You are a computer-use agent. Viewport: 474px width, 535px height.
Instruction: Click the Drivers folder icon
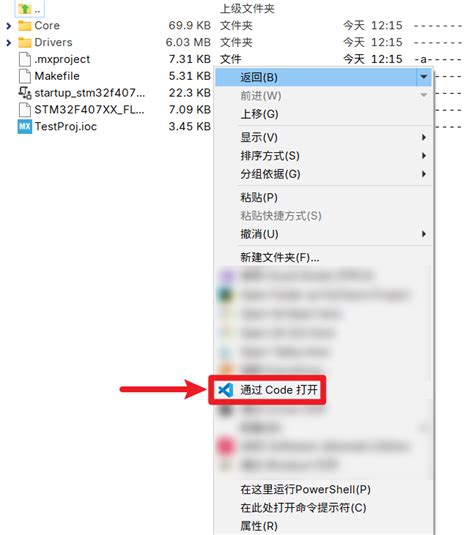tap(25, 43)
